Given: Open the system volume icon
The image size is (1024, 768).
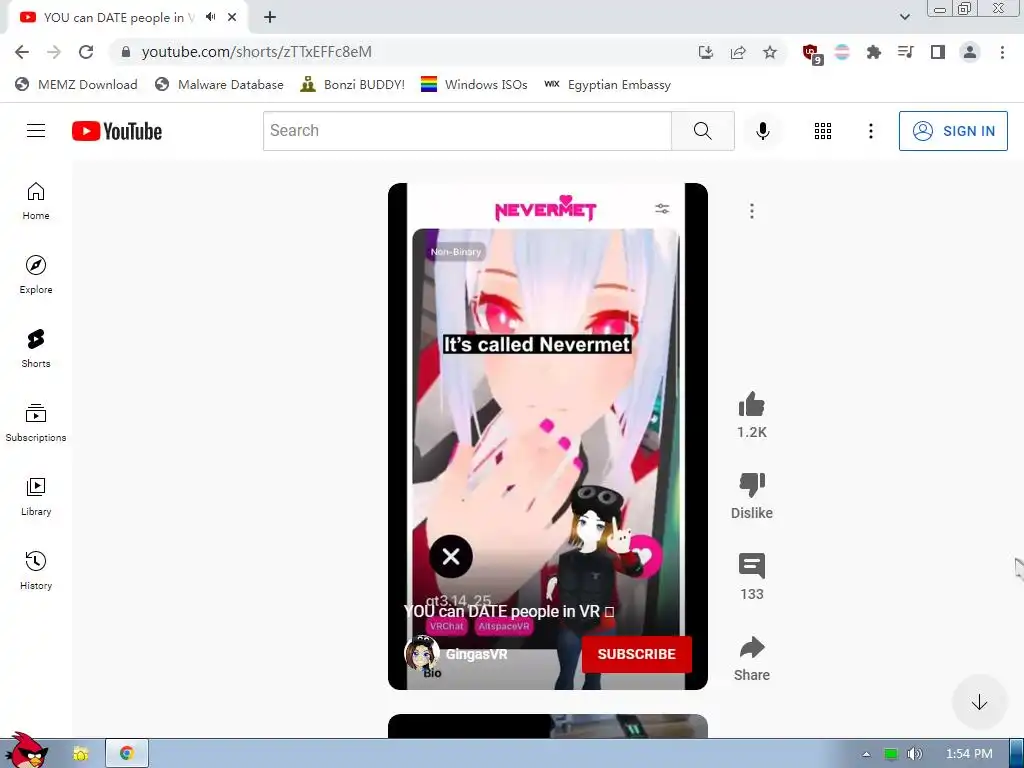Looking at the screenshot, I should [915, 754].
